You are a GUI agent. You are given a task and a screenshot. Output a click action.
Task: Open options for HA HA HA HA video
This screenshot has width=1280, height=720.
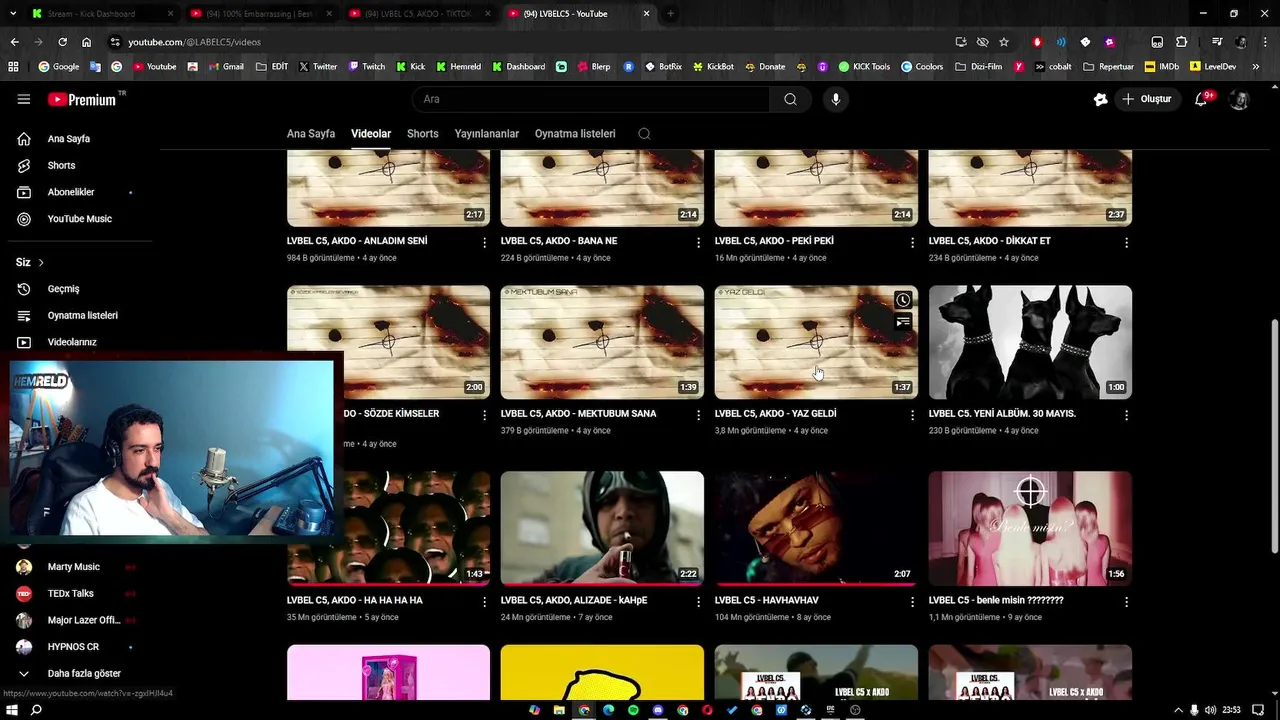tap(485, 602)
